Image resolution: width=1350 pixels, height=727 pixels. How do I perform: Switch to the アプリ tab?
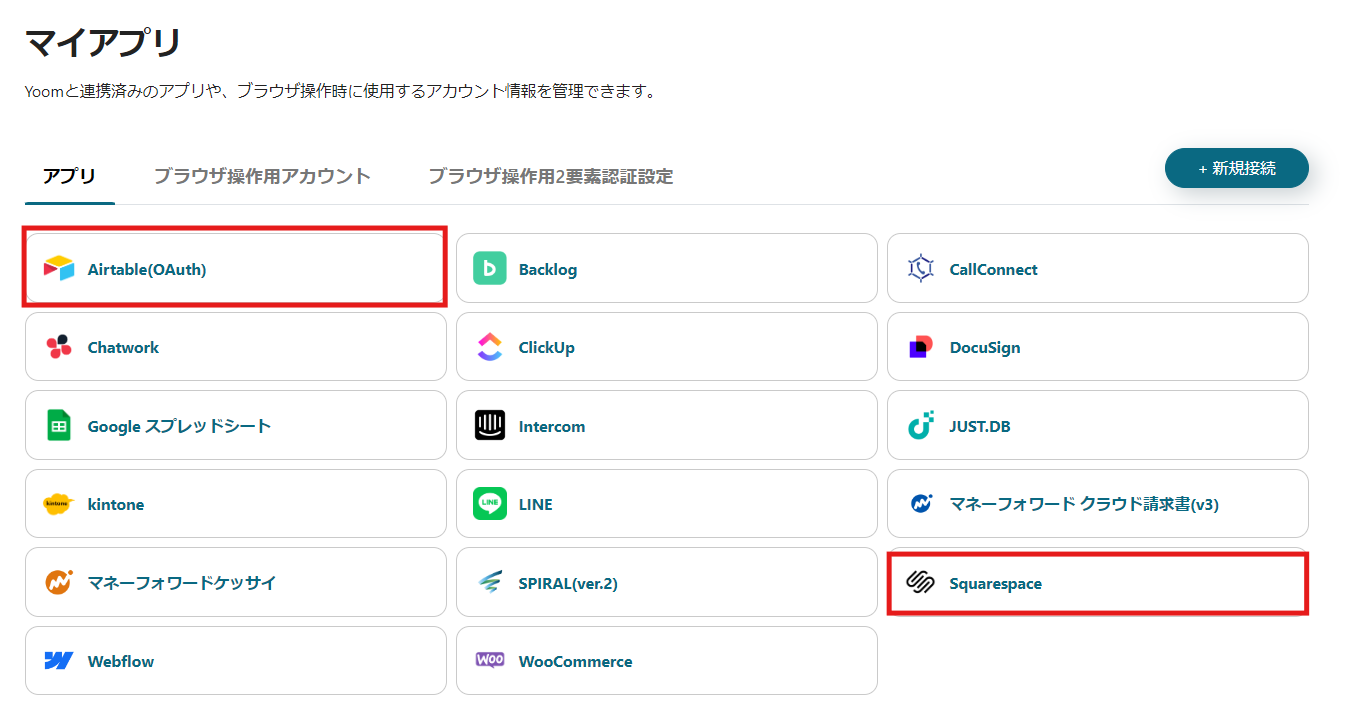pos(69,177)
